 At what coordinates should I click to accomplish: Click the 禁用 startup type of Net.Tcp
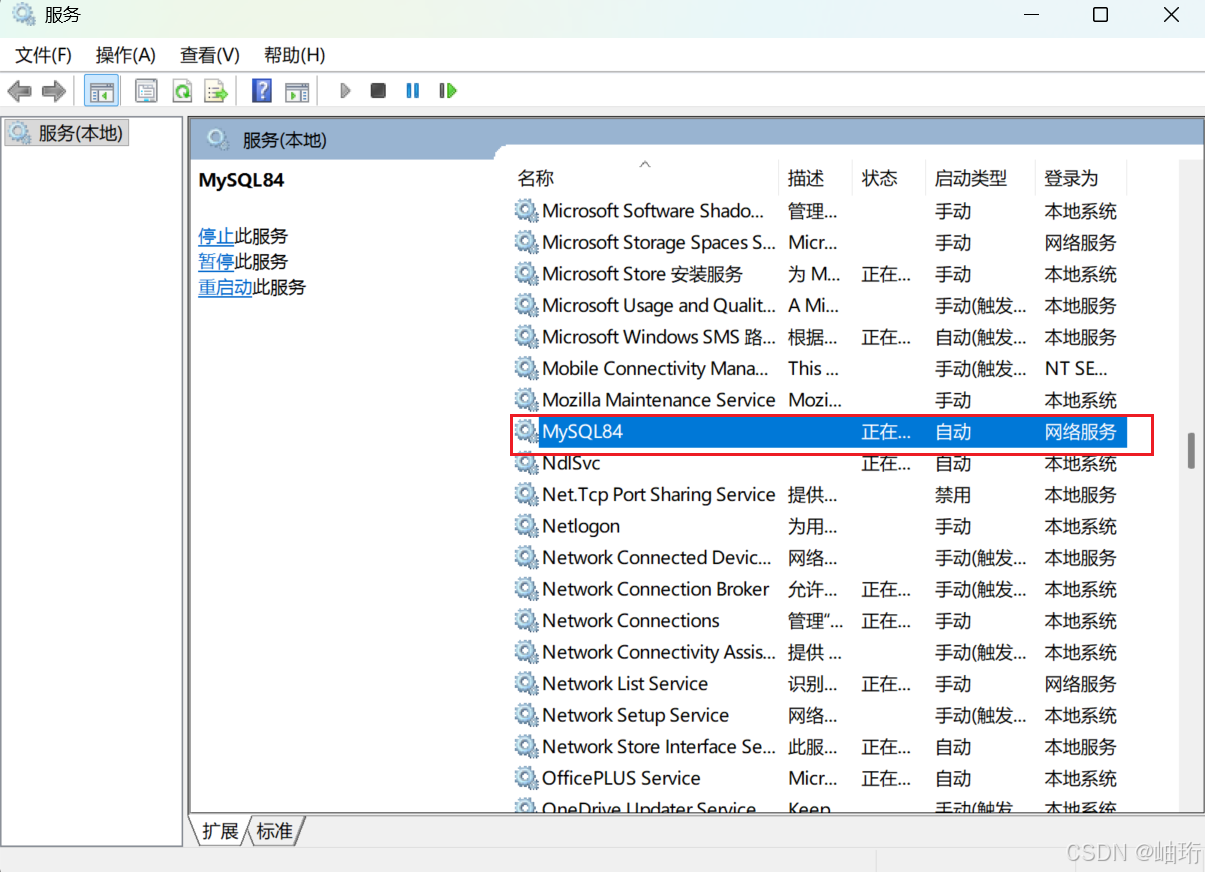pyautogui.click(x=953, y=495)
